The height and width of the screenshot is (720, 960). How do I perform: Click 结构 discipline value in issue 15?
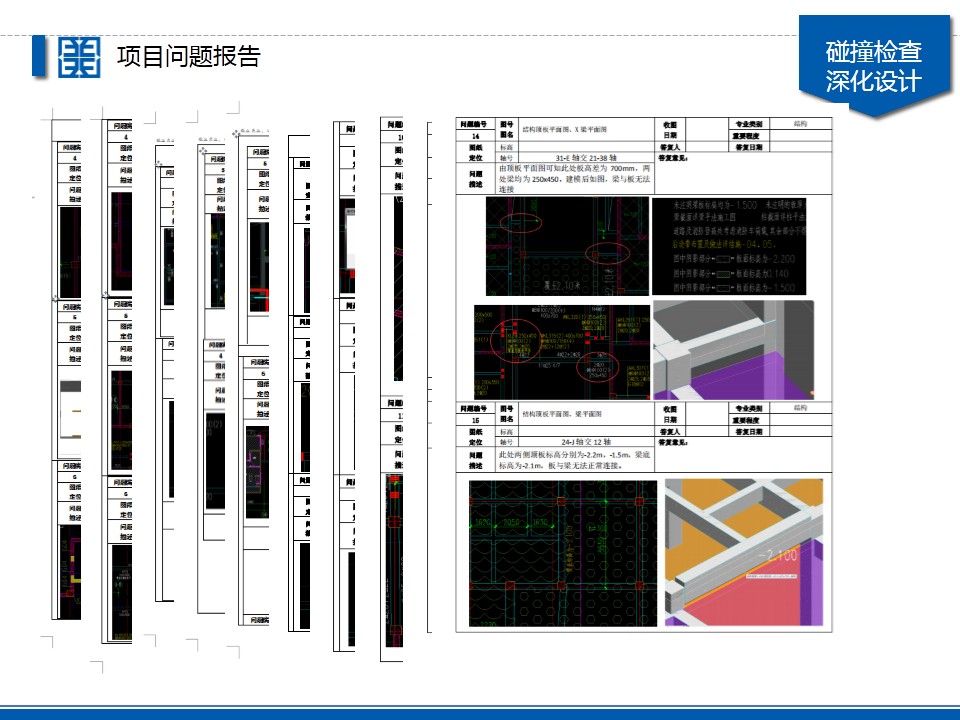coord(800,409)
